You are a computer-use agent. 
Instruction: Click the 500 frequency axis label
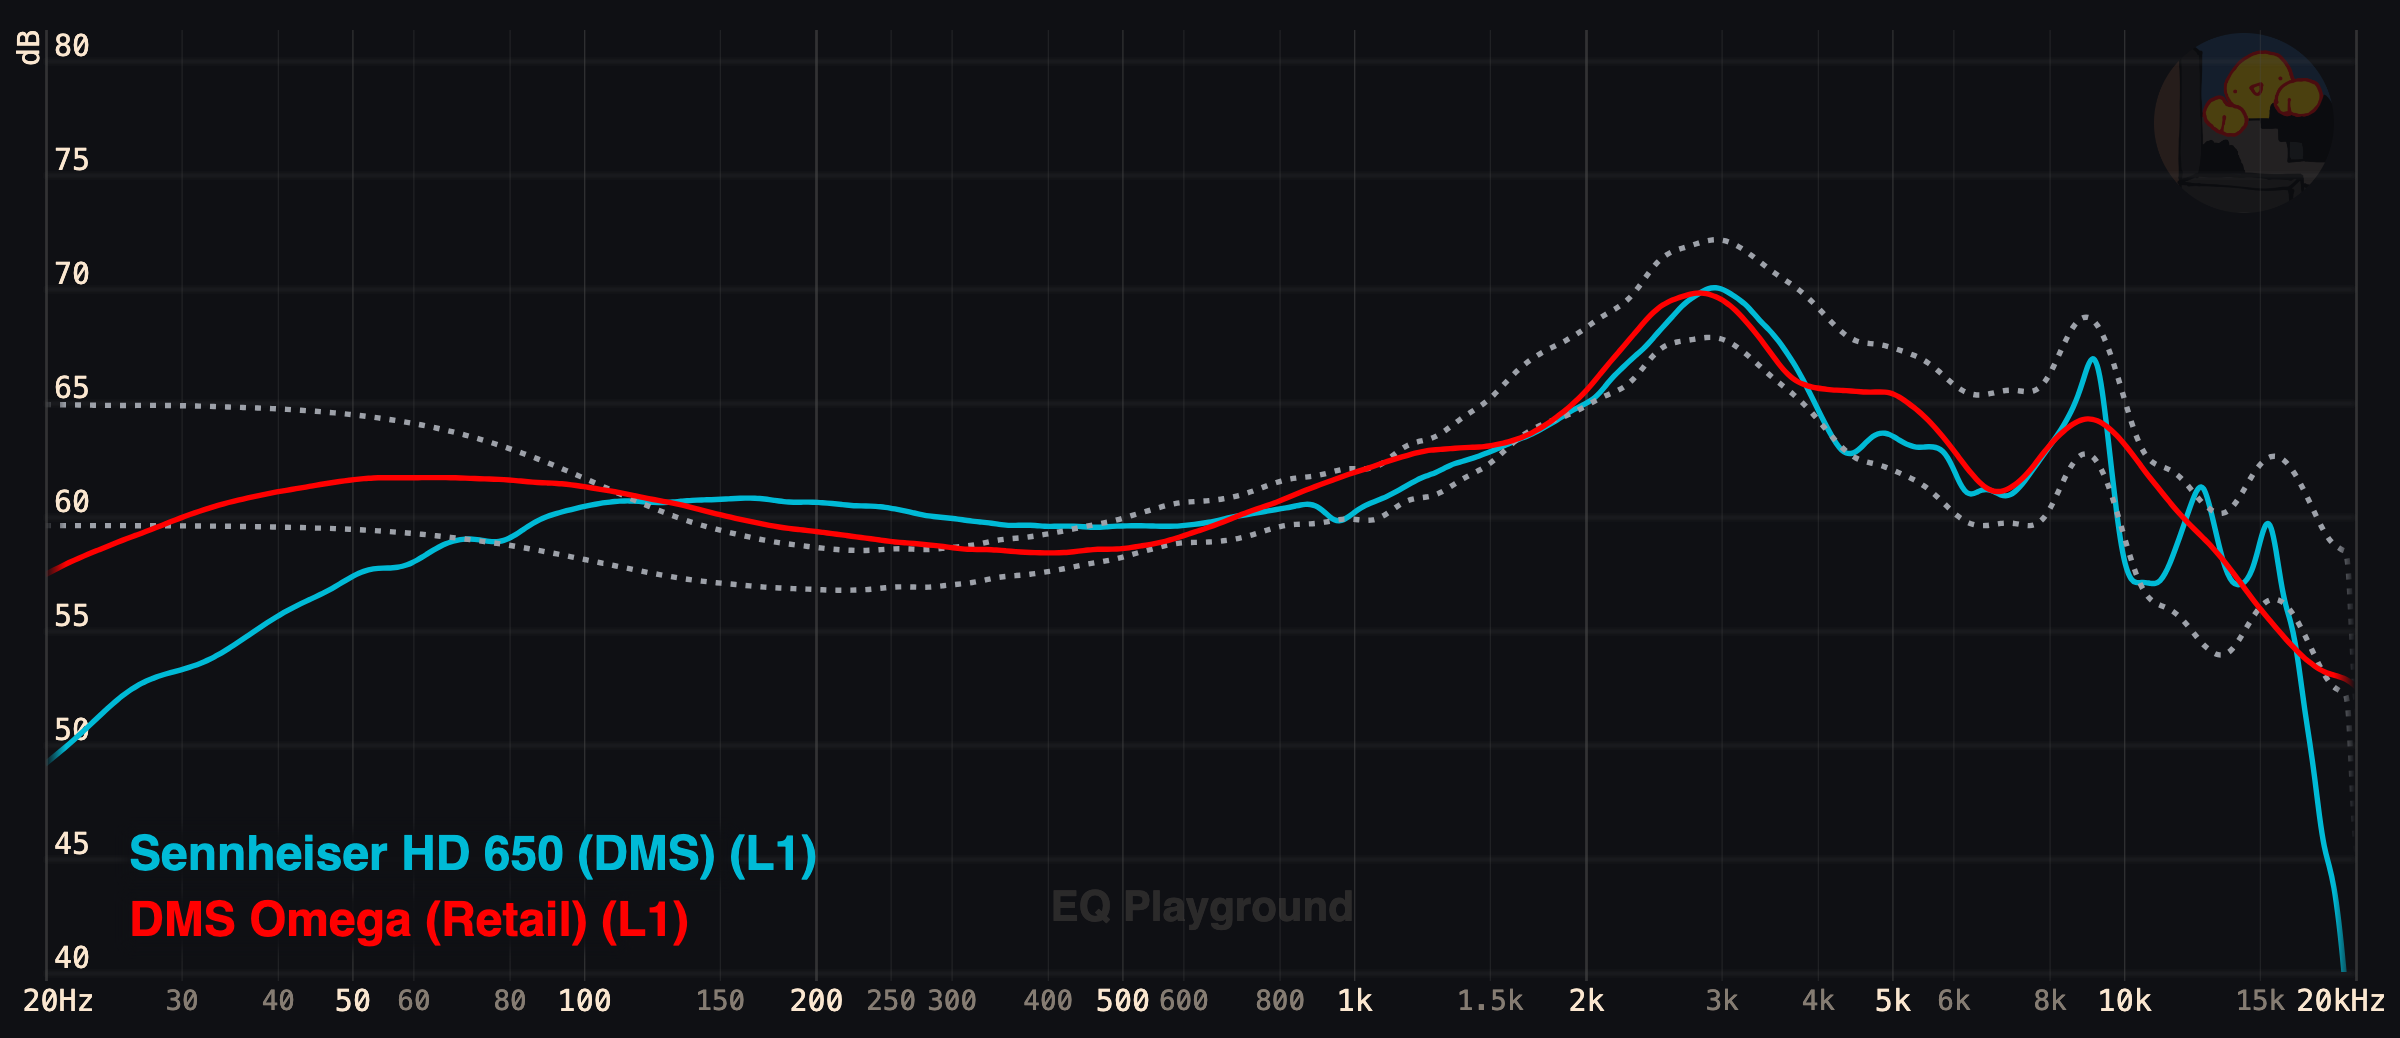[1123, 1001]
